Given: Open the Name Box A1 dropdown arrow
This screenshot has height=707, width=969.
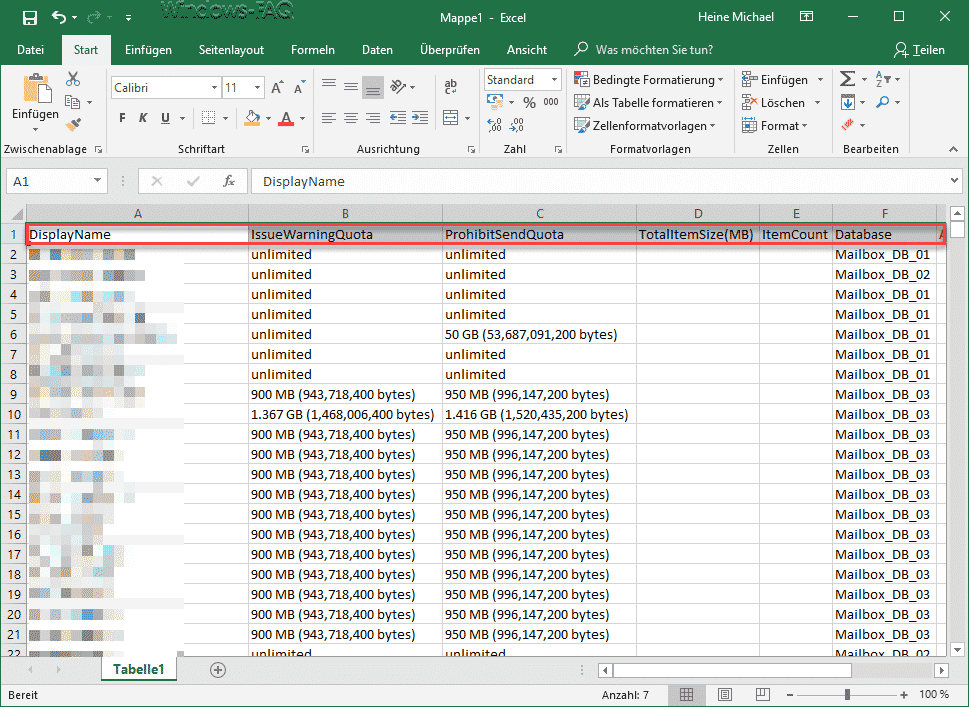Looking at the screenshot, I should click(97, 180).
